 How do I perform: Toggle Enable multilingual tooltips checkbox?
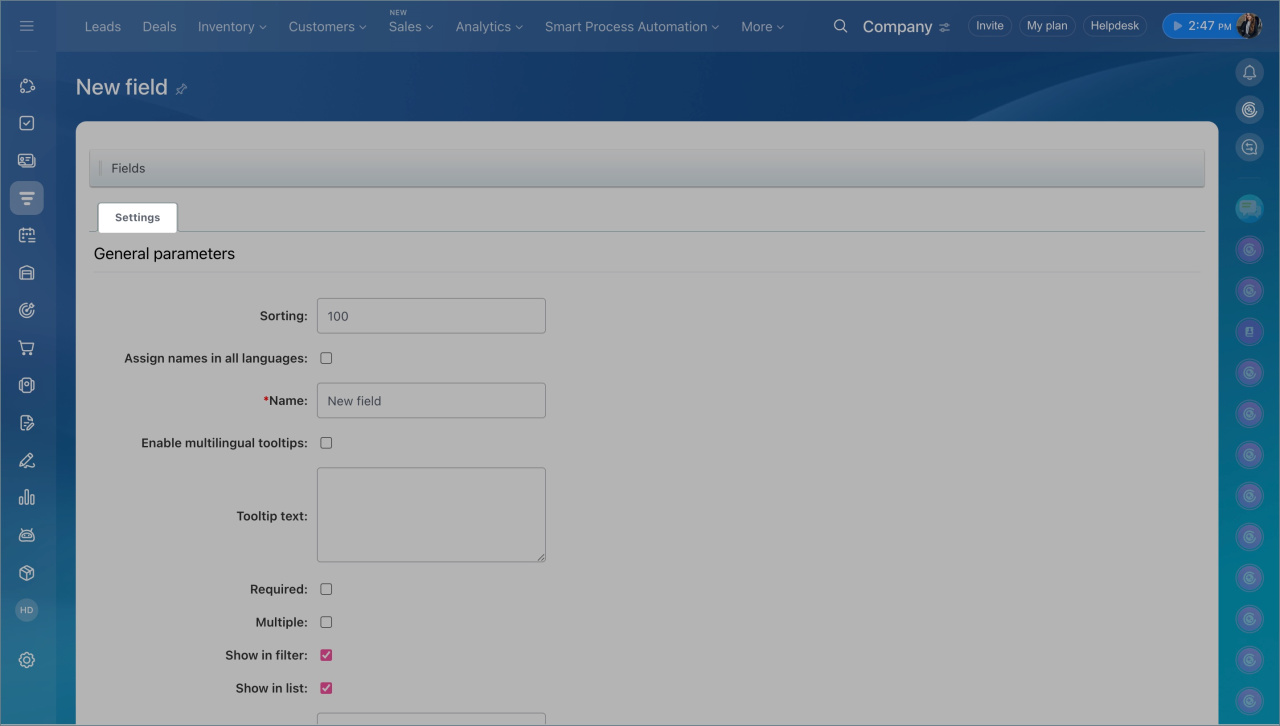[326, 442]
